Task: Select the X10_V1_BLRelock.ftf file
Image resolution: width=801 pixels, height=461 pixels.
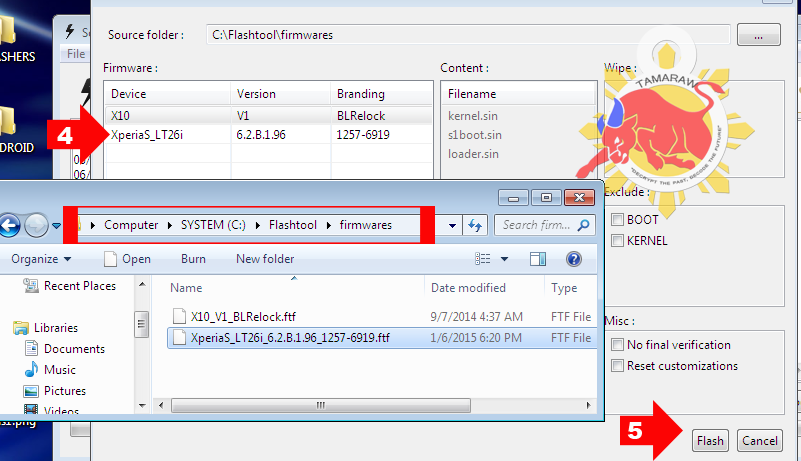Action: [x=243, y=317]
